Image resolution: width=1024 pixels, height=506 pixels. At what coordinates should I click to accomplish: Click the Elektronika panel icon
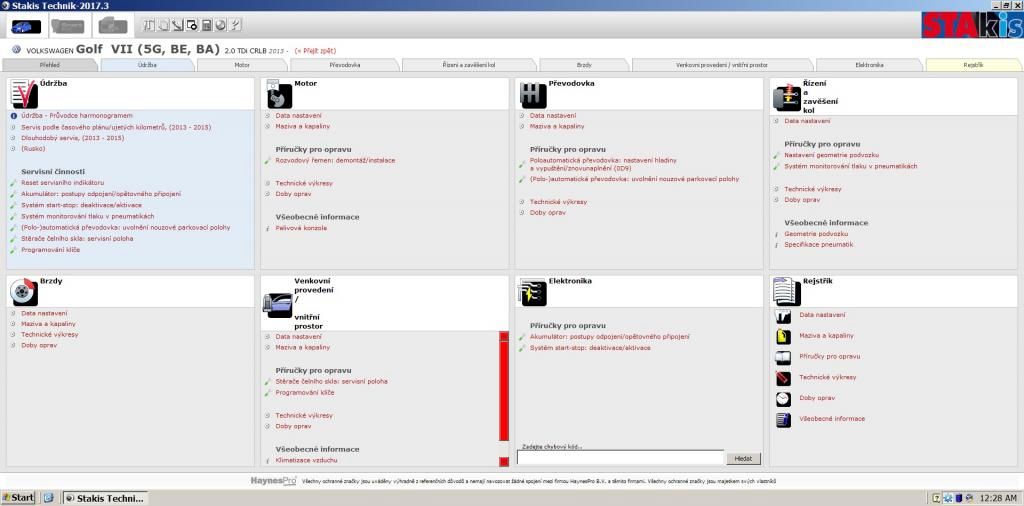click(x=532, y=293)
